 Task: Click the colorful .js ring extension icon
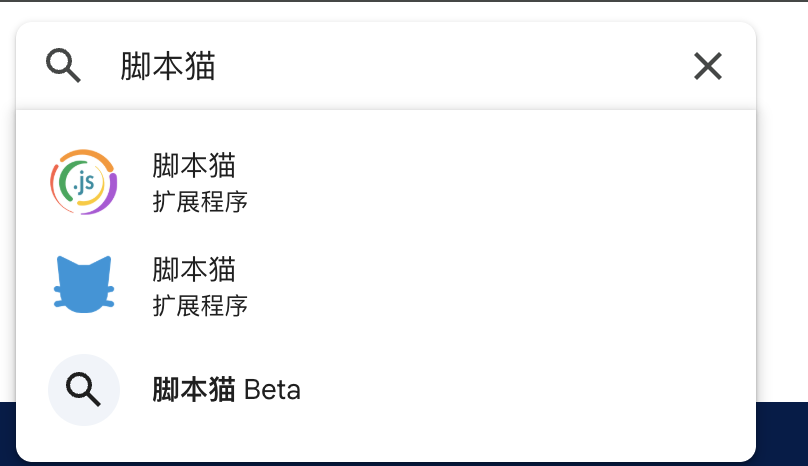pyautogui.click(x=84, y=182)
